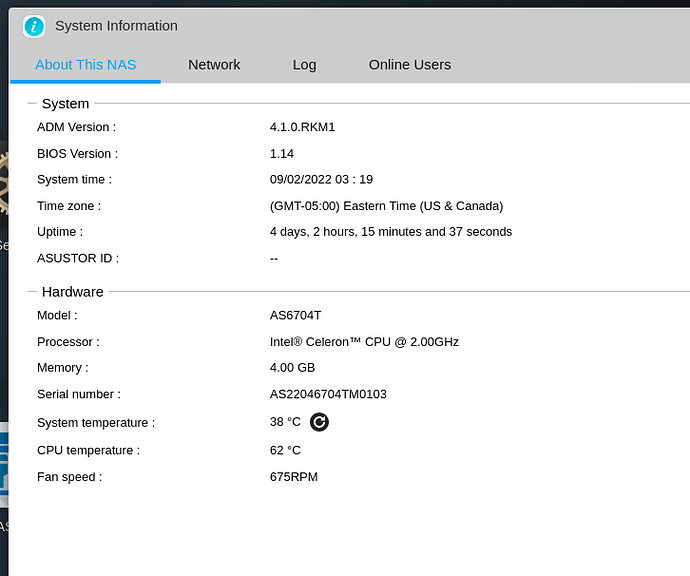This screenshot has width=690, height=576.
Task: Select memory value 4.00 GB
Action: 292,368
